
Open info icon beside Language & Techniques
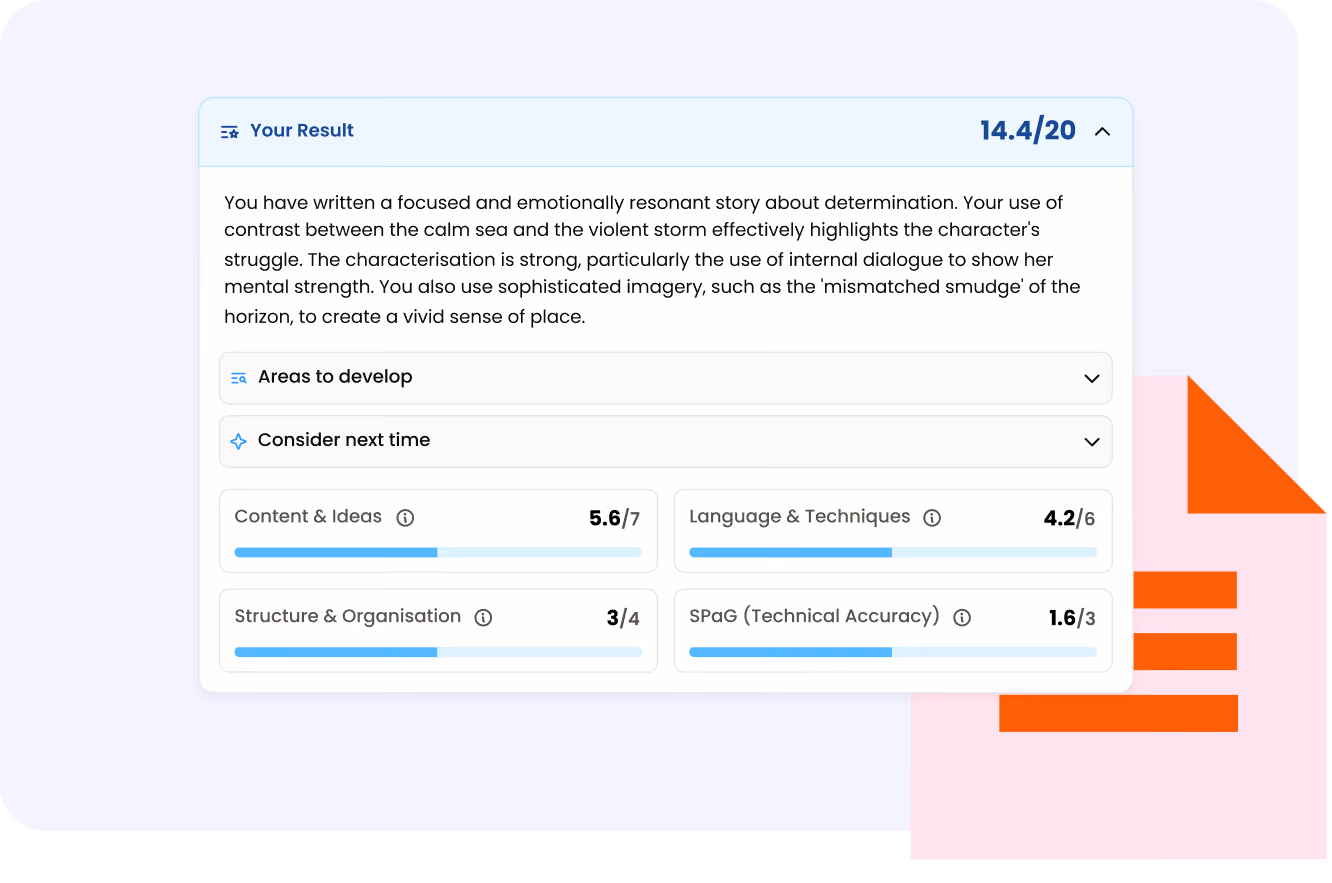coord(932,518)
